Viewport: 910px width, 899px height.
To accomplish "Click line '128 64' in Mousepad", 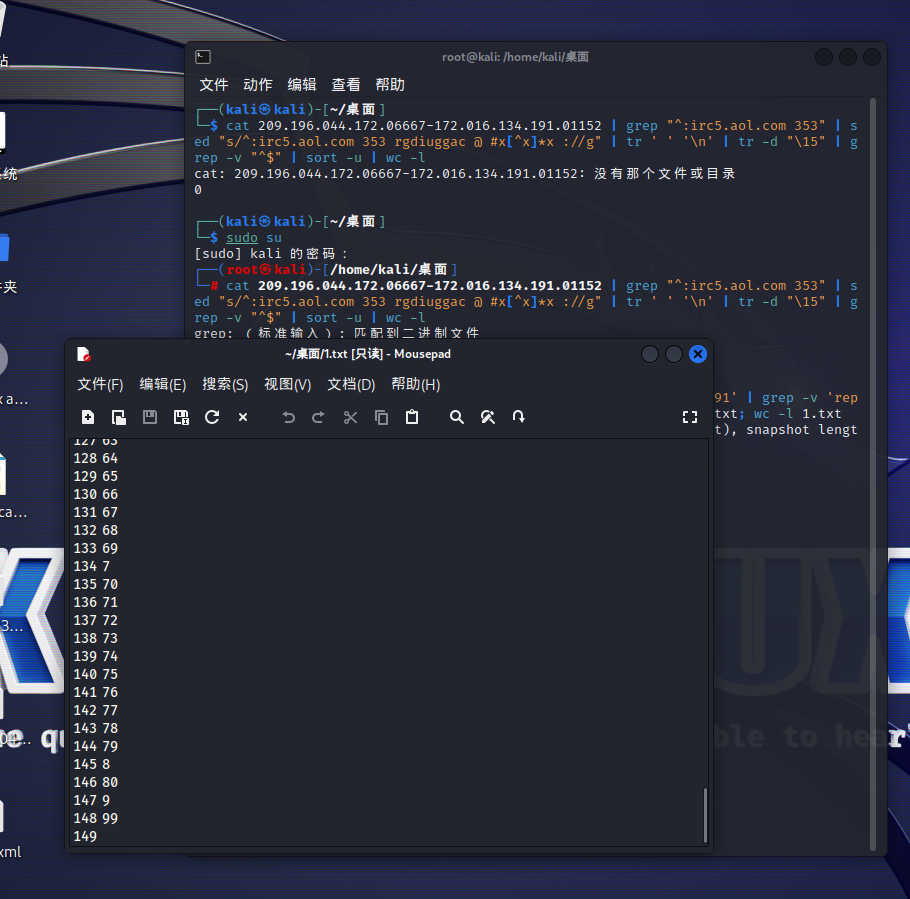I will pos(96,458).
